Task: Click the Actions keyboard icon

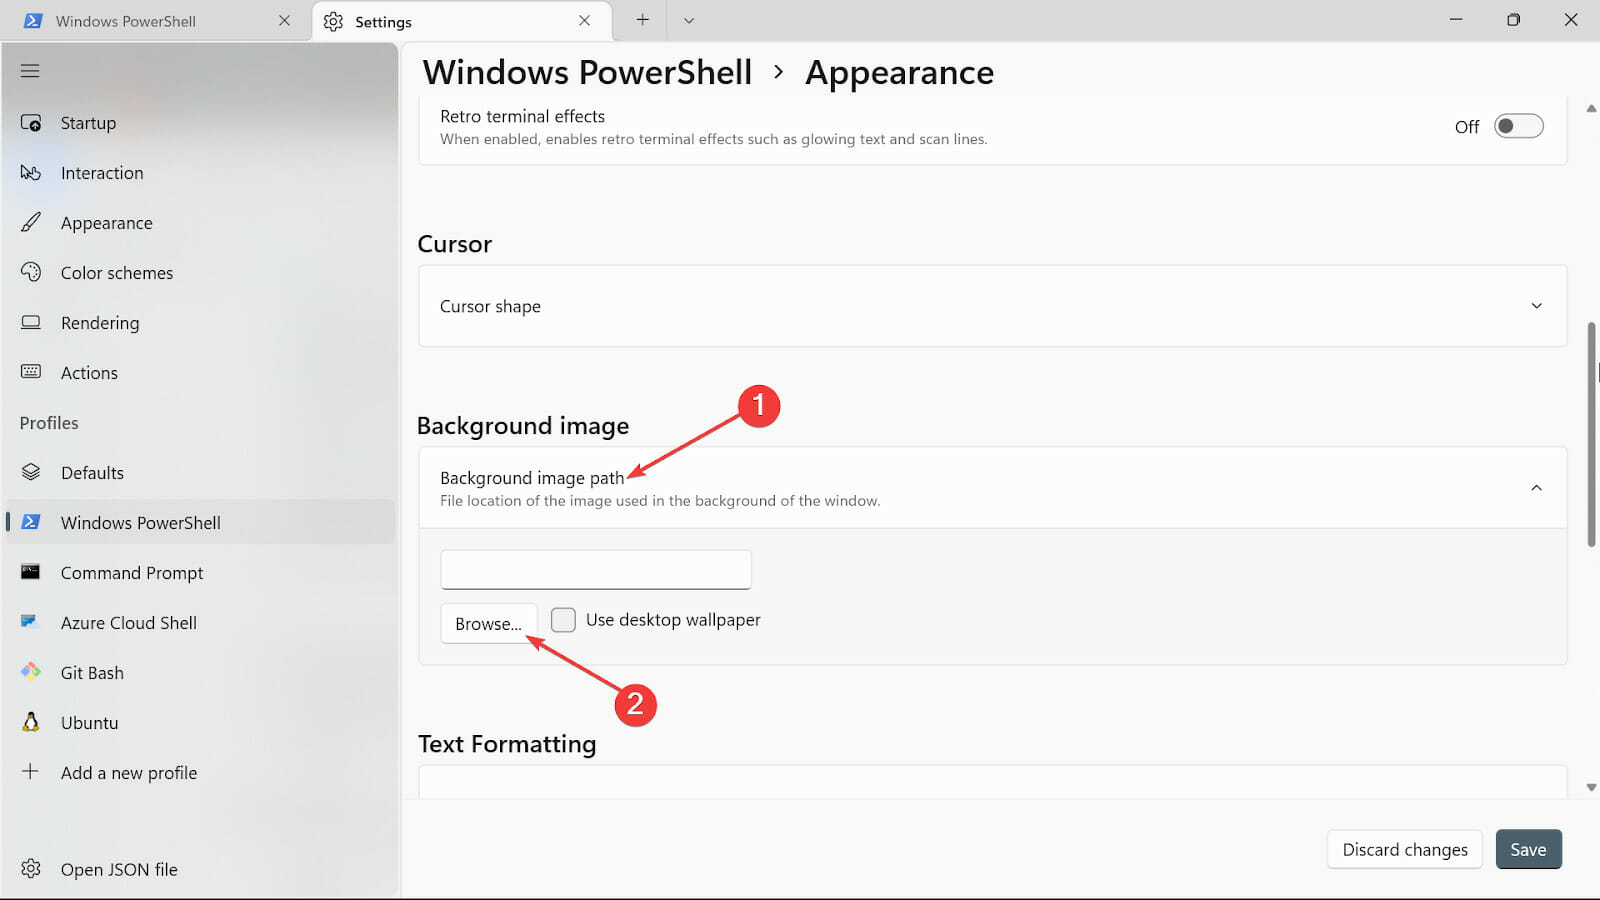Action: pos(31,372)
